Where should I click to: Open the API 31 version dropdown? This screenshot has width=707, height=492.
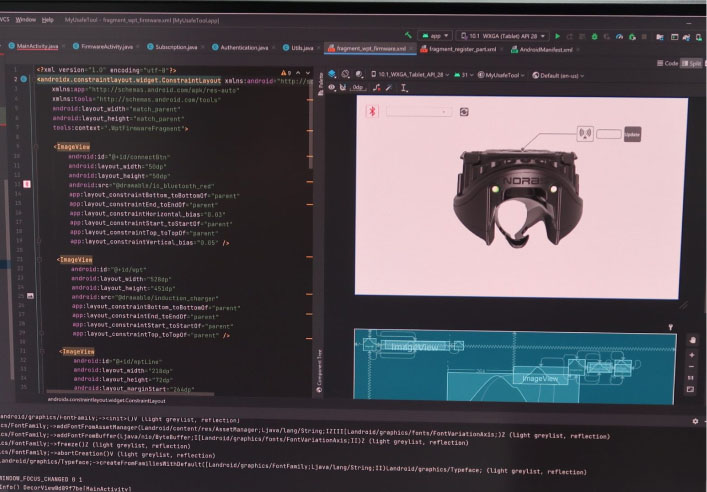point(464,75)
